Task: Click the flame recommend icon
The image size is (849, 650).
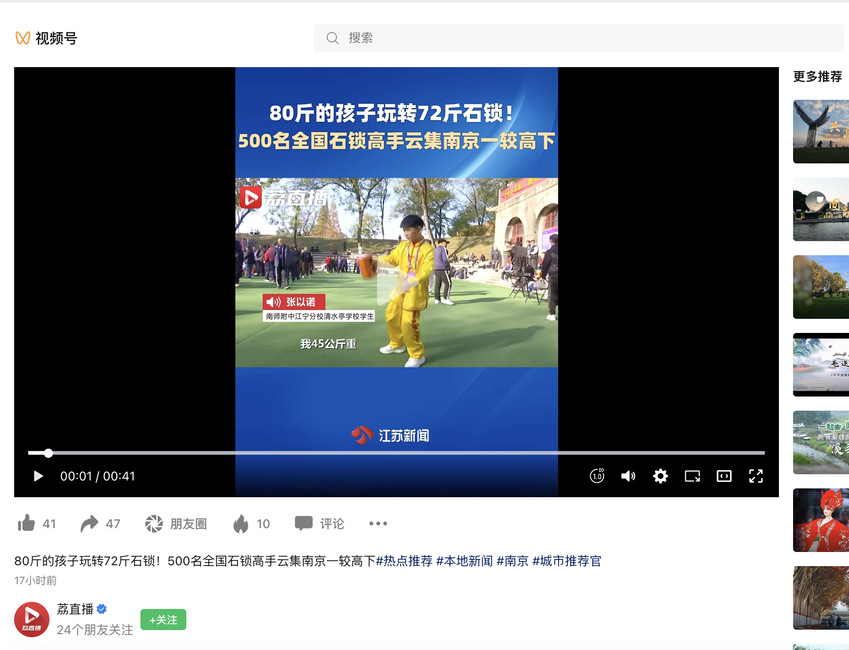Action: [241, 523]
